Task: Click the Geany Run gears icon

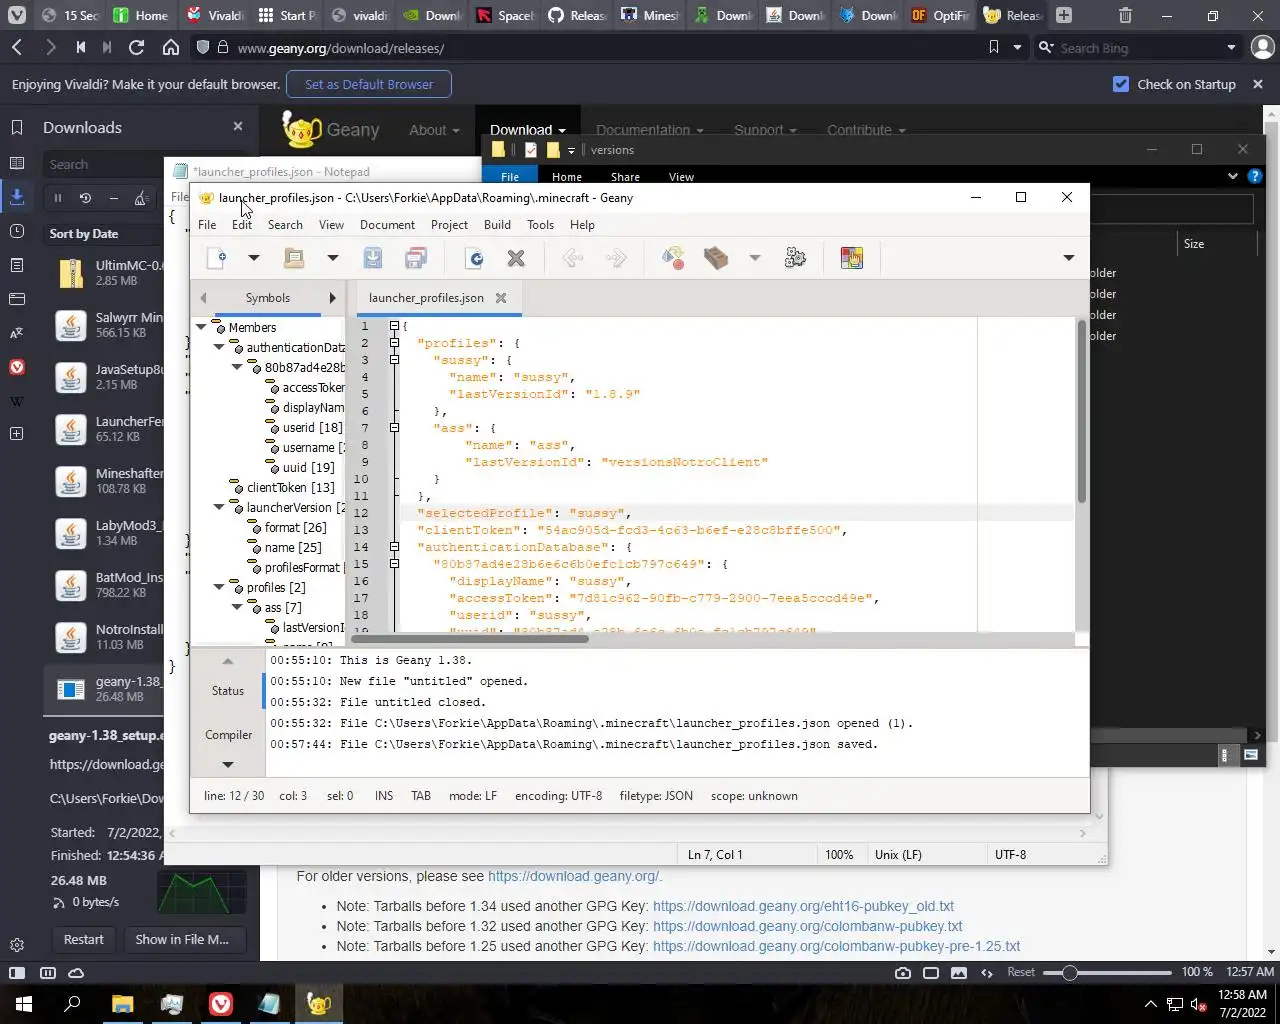Action: (x=795, y=258)
